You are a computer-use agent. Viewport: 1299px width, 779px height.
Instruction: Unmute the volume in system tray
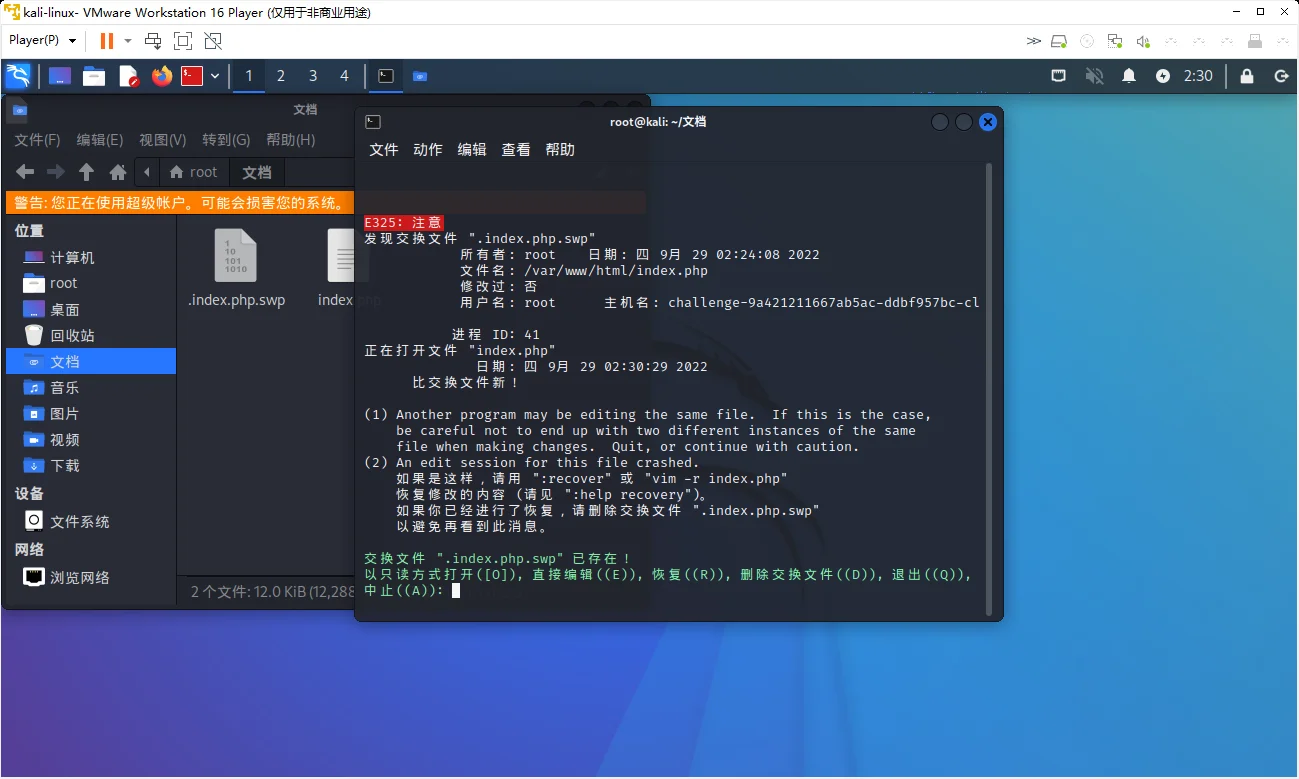click(x=1095, y=76)
